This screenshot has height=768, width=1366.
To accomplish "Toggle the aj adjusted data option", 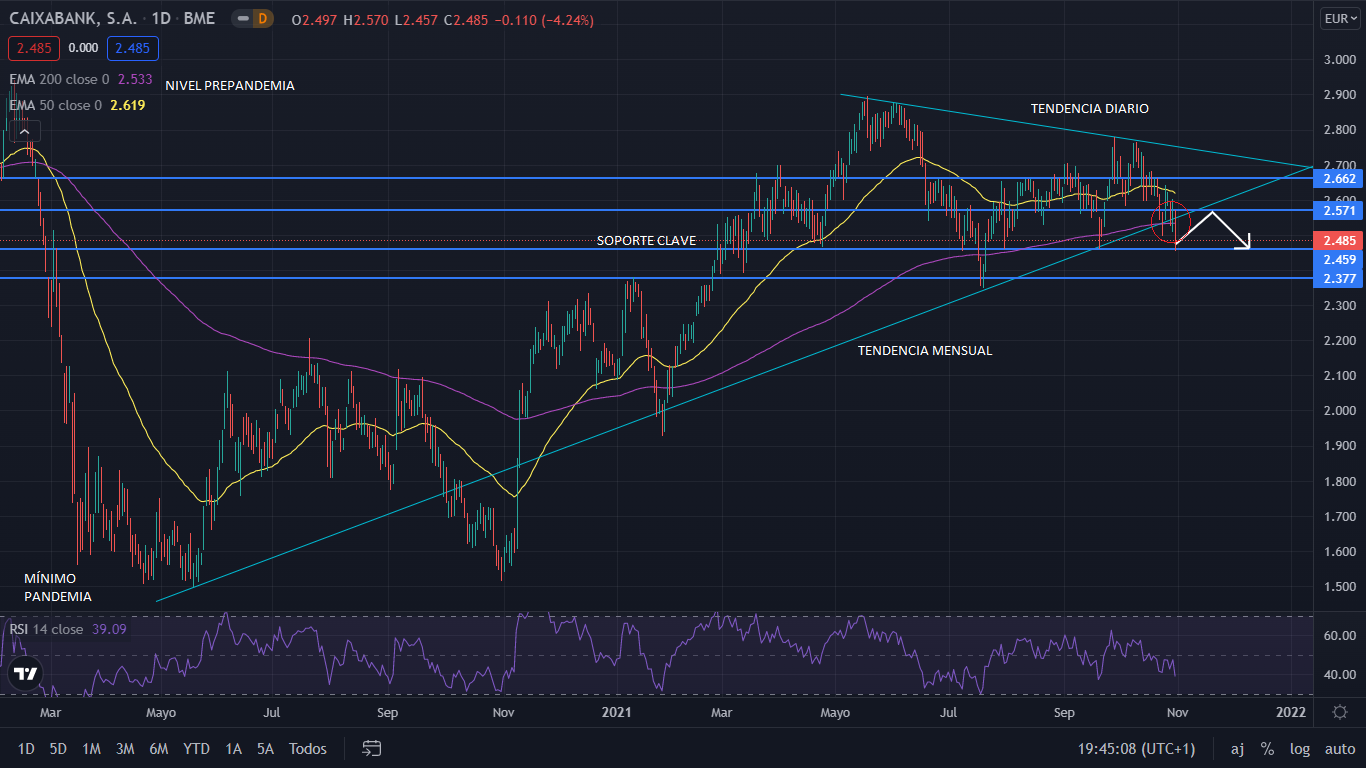I will (1237, 748).
